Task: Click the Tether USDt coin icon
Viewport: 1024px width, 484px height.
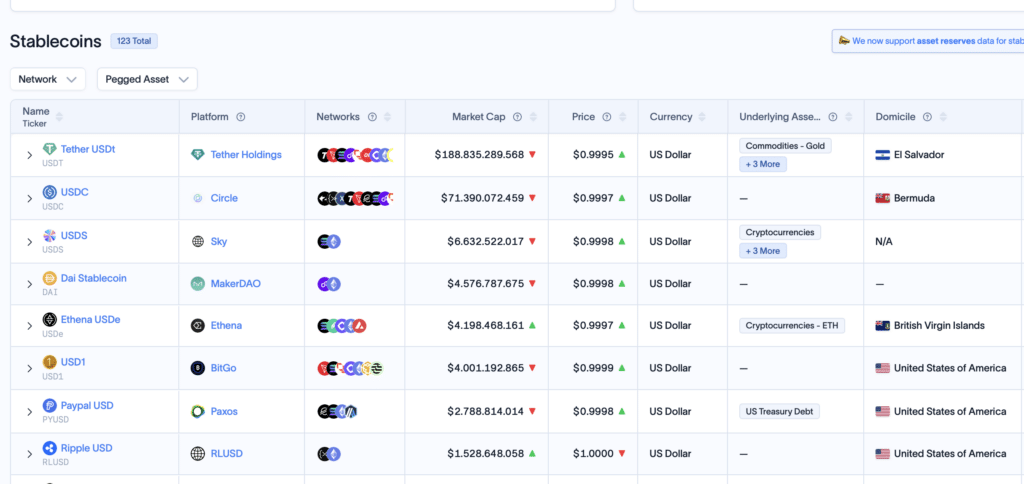Action: click(x=50, y=150)
